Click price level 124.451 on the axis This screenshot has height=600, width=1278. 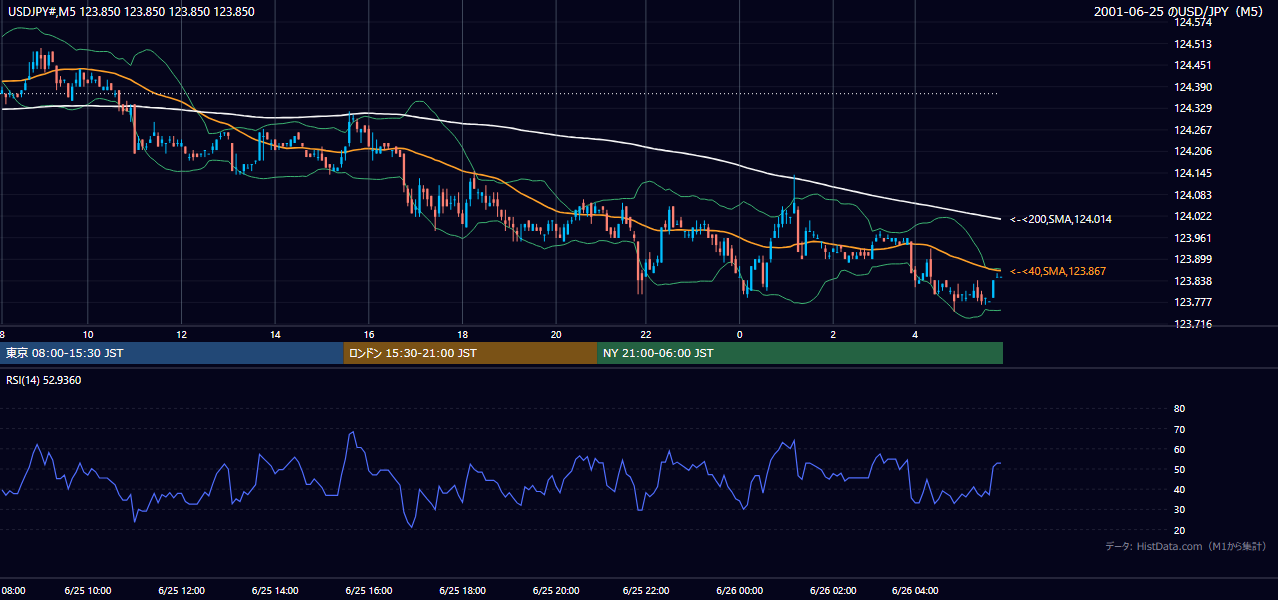[x=1193, y=66]
